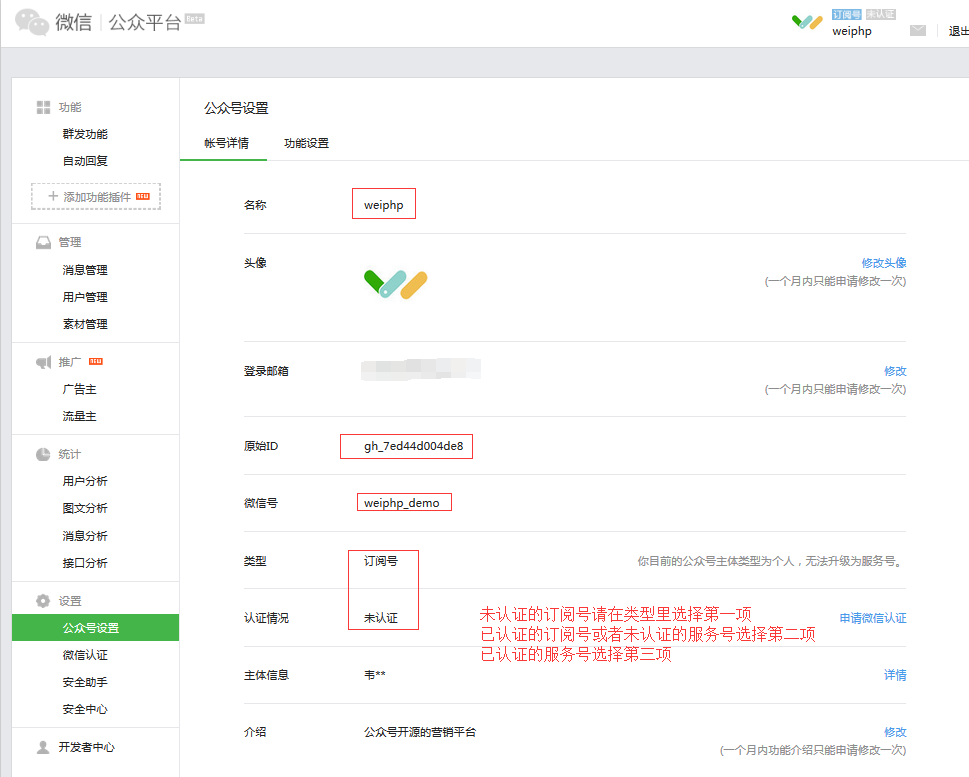Click the 管理 (Manage) section icon

(x=42, y=242)
